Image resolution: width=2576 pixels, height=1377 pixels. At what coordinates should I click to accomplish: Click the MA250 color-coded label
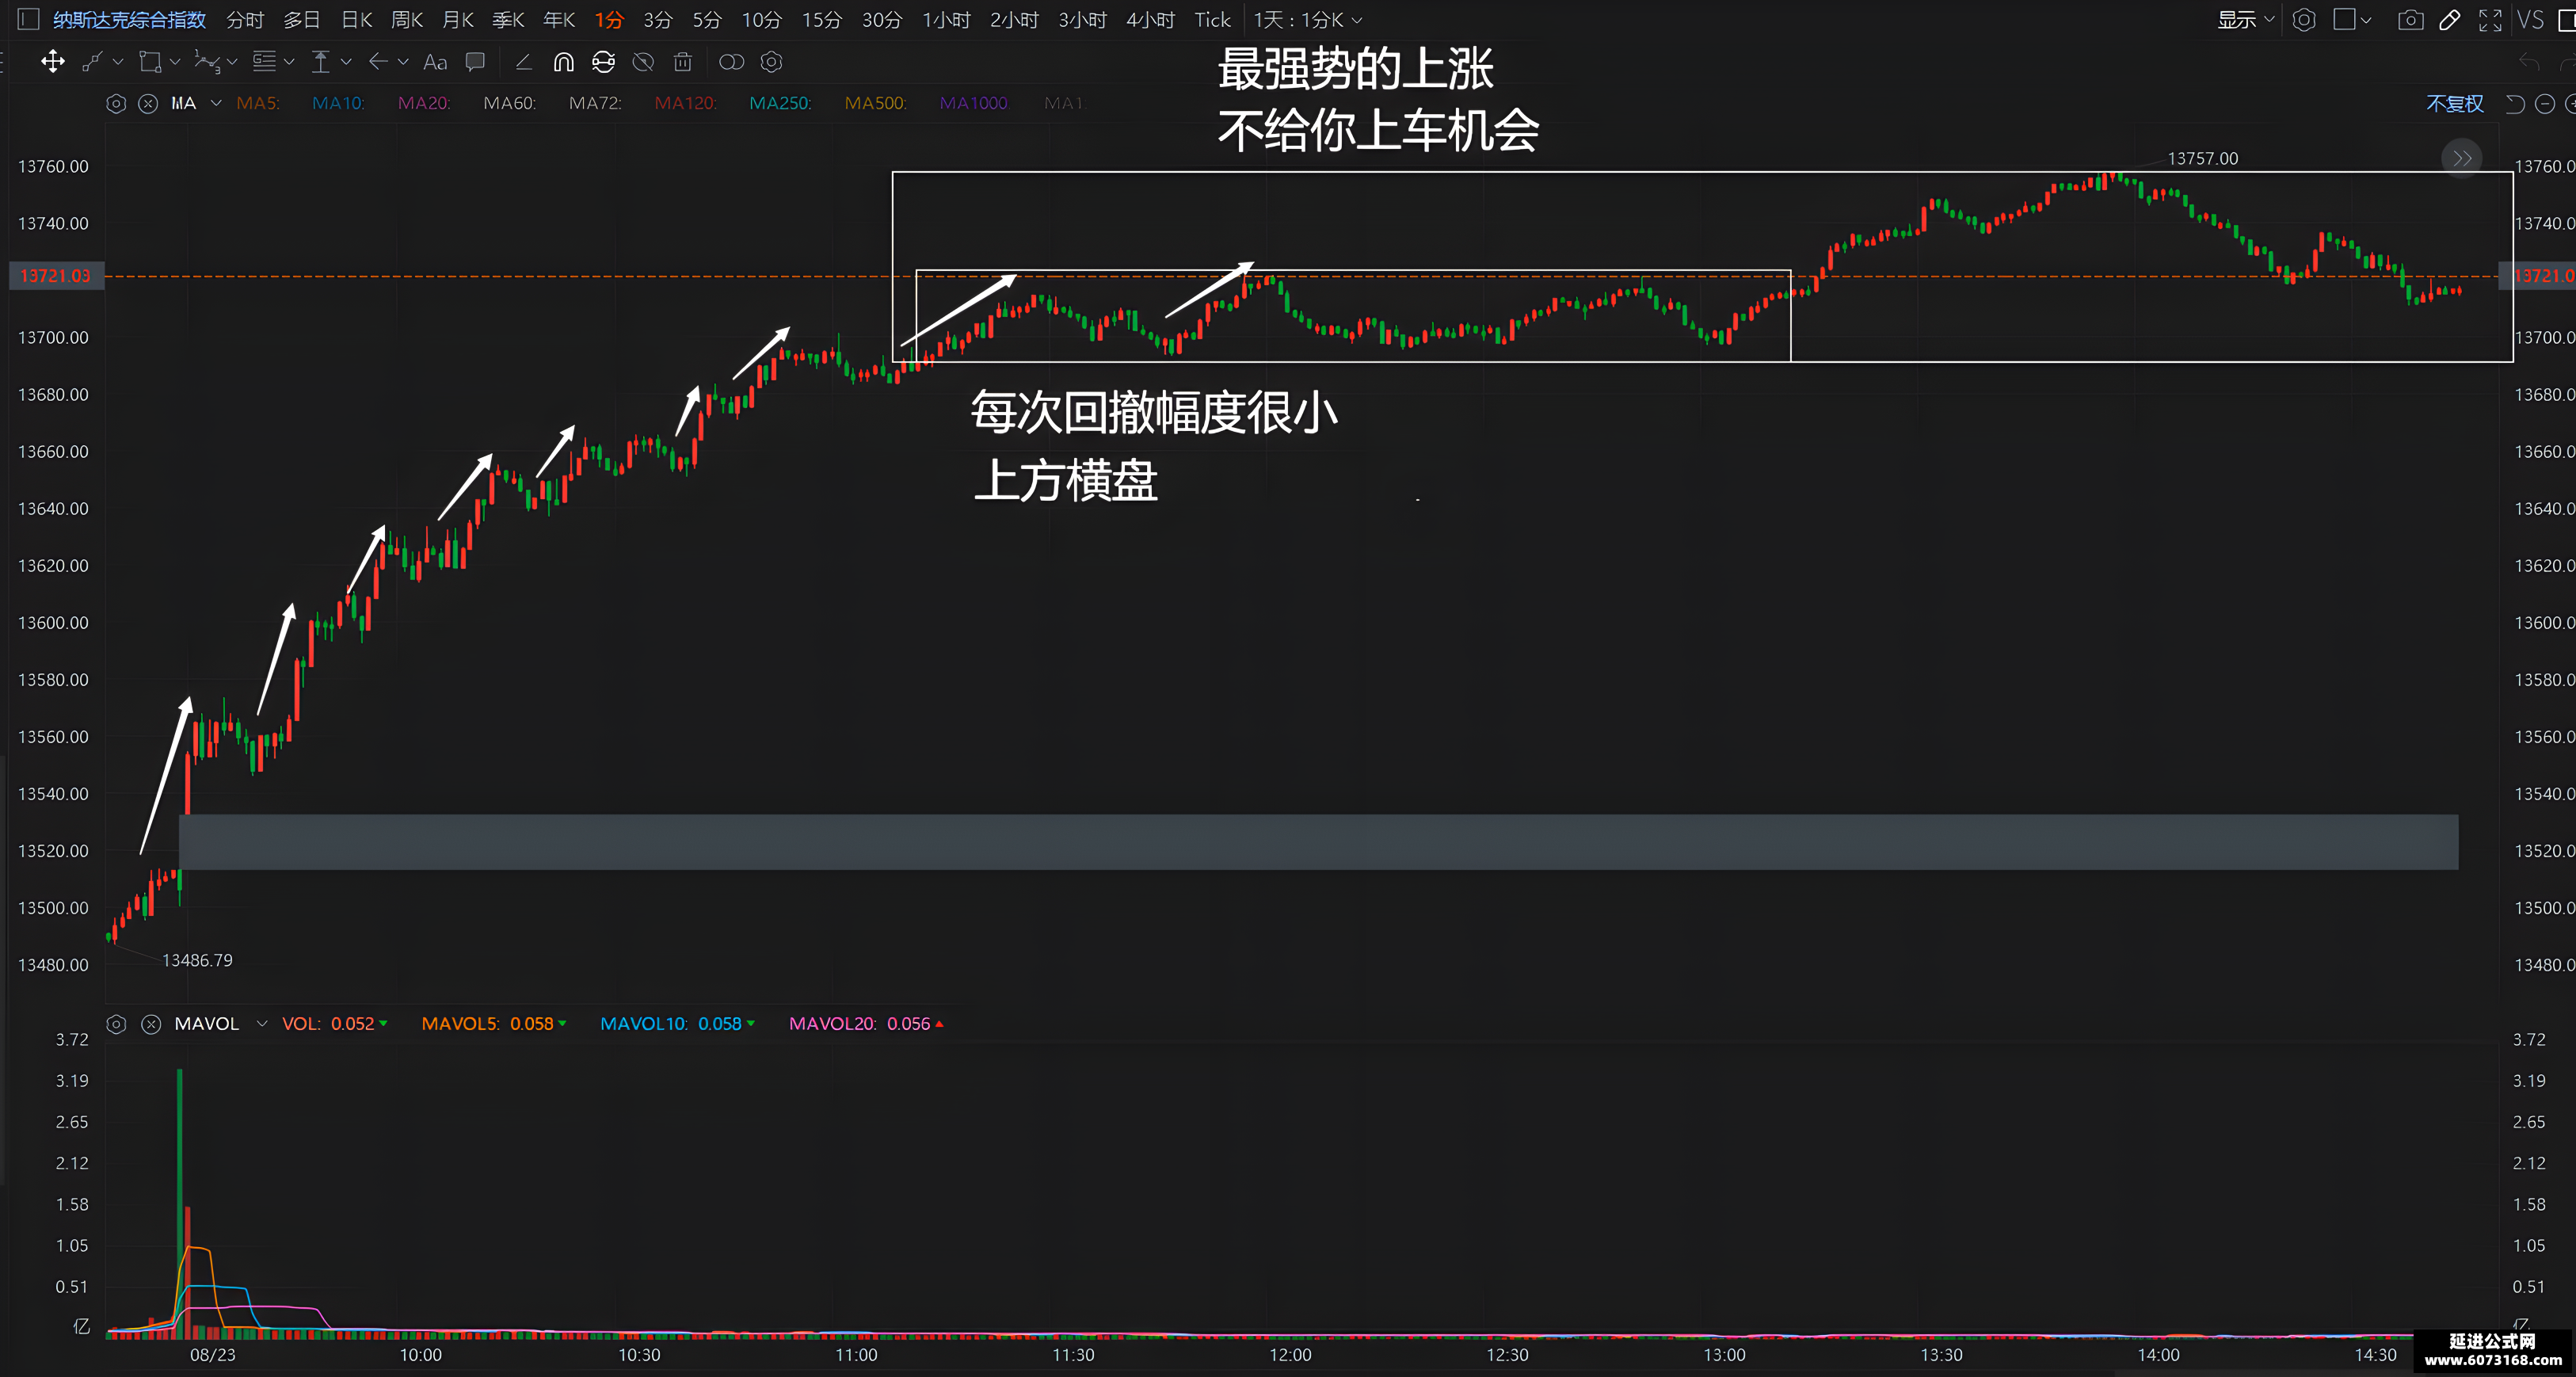click(780, 103)
